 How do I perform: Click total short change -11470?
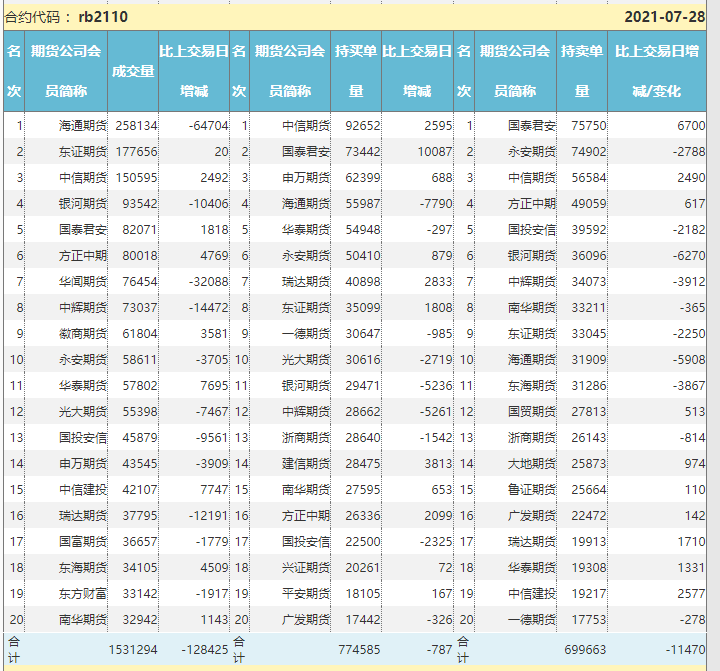[x=686, y=649]
